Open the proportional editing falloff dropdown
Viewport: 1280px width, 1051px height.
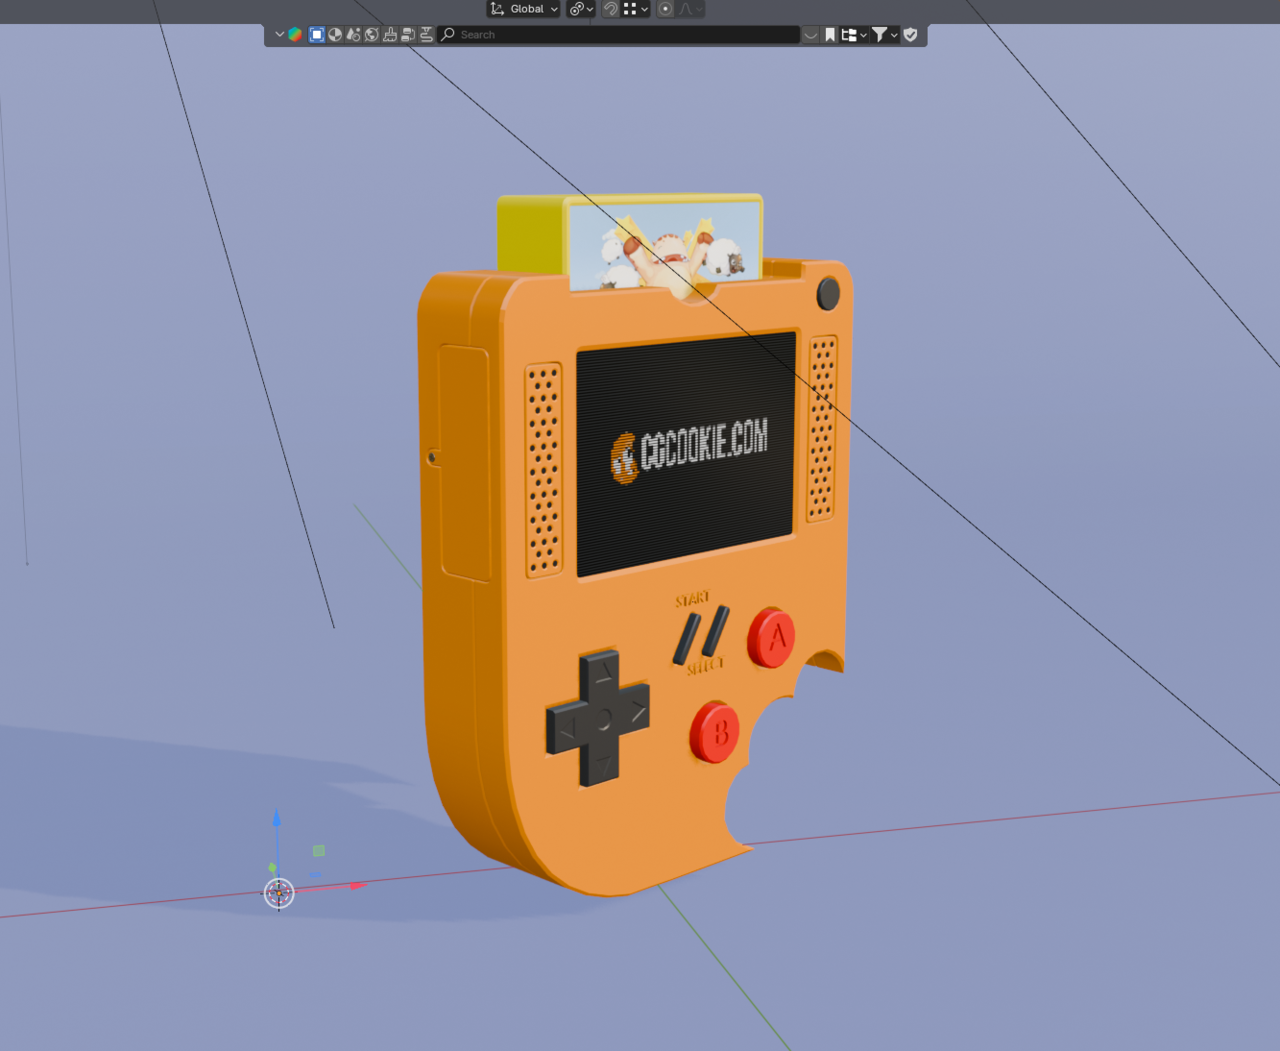tap(691, 9)
